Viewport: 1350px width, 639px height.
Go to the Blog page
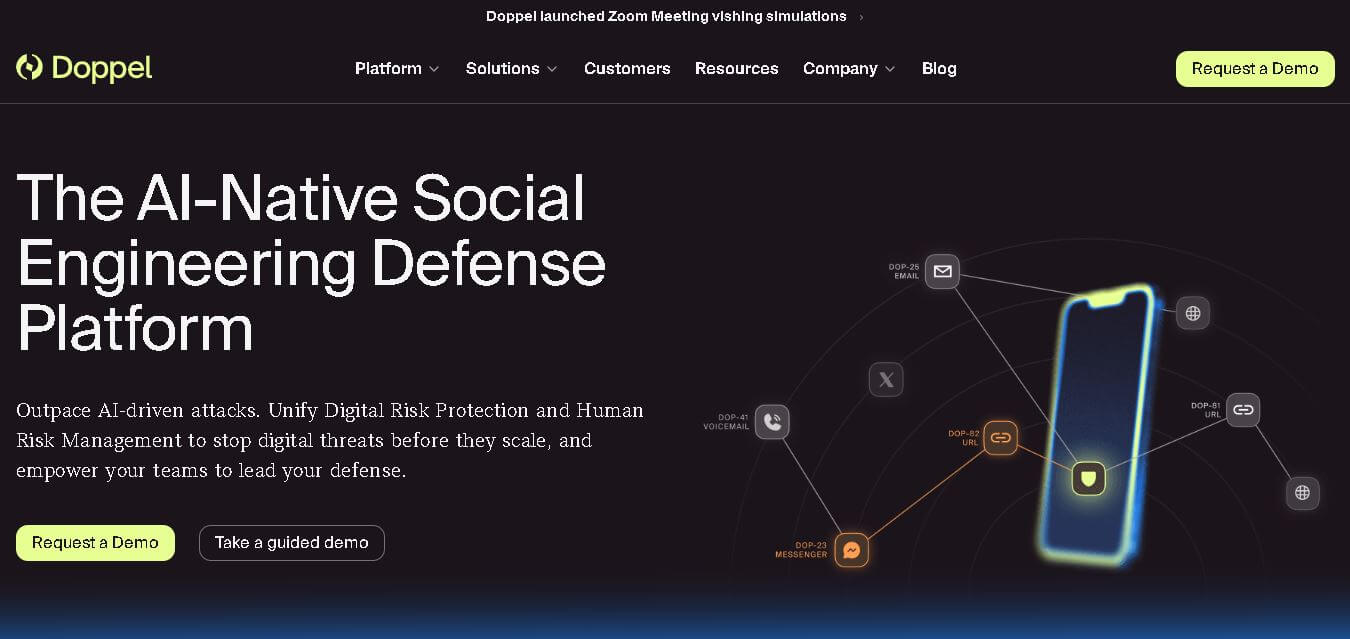click(939, 68)
